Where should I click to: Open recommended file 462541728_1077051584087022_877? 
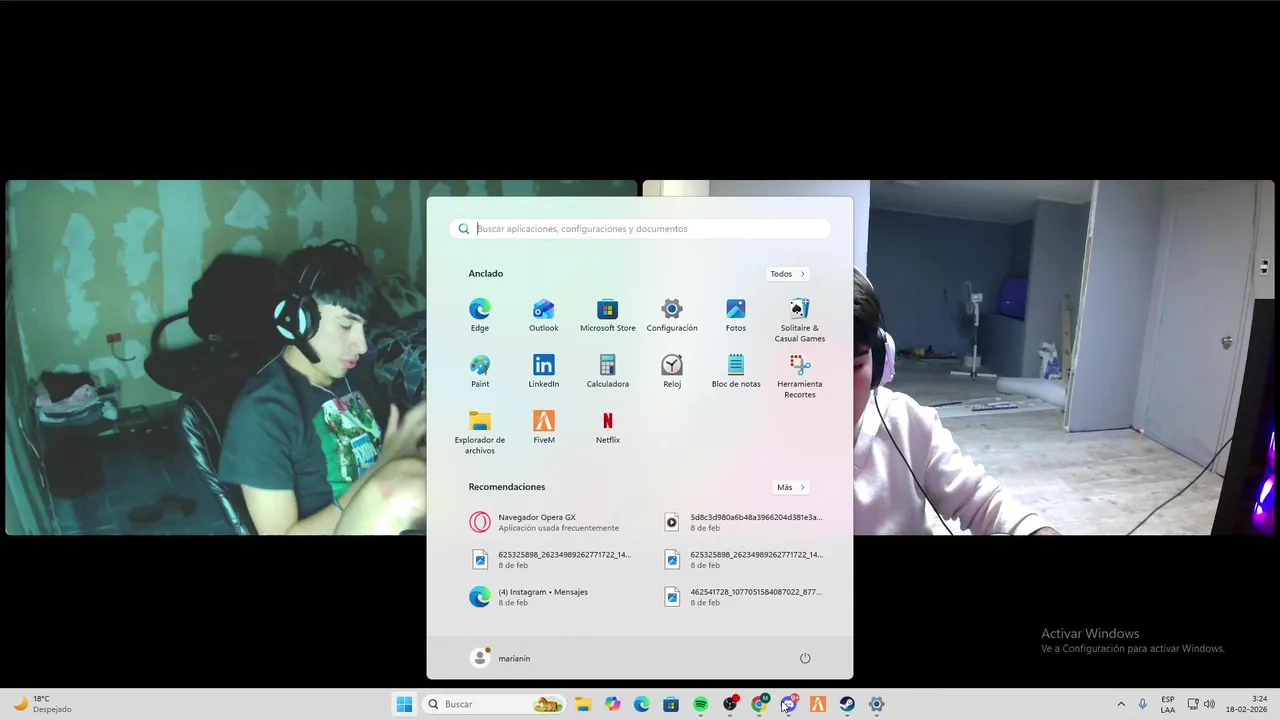(x=745, y=597)
